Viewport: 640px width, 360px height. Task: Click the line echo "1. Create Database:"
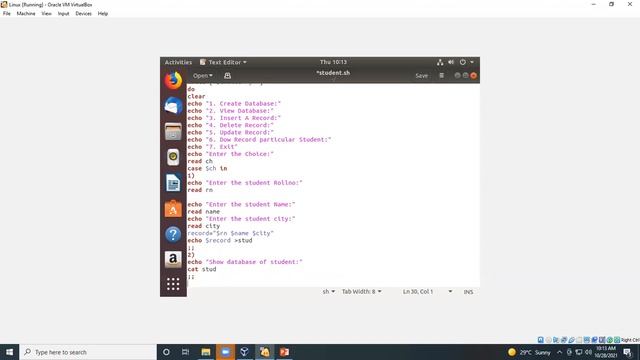click(234, 104)
